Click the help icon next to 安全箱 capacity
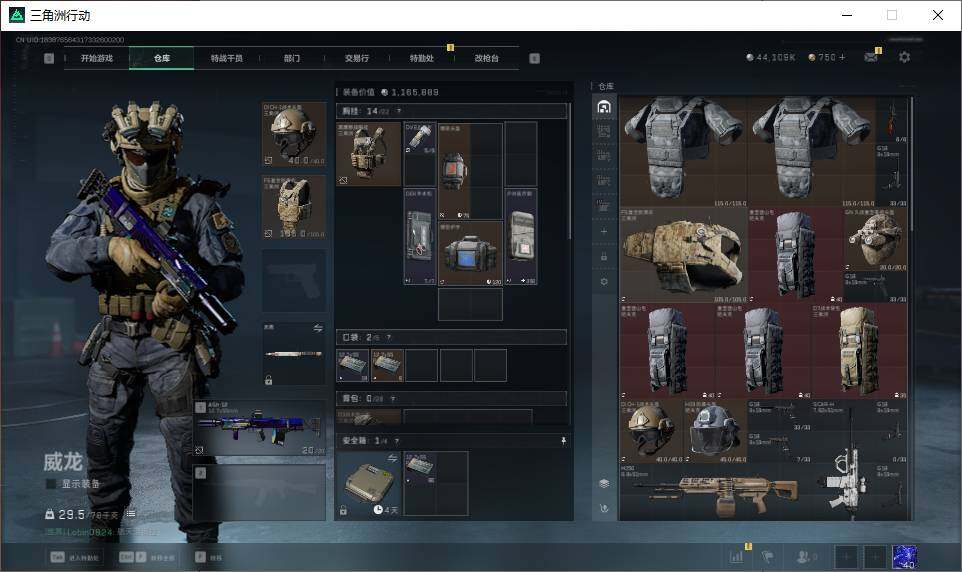 397,441
